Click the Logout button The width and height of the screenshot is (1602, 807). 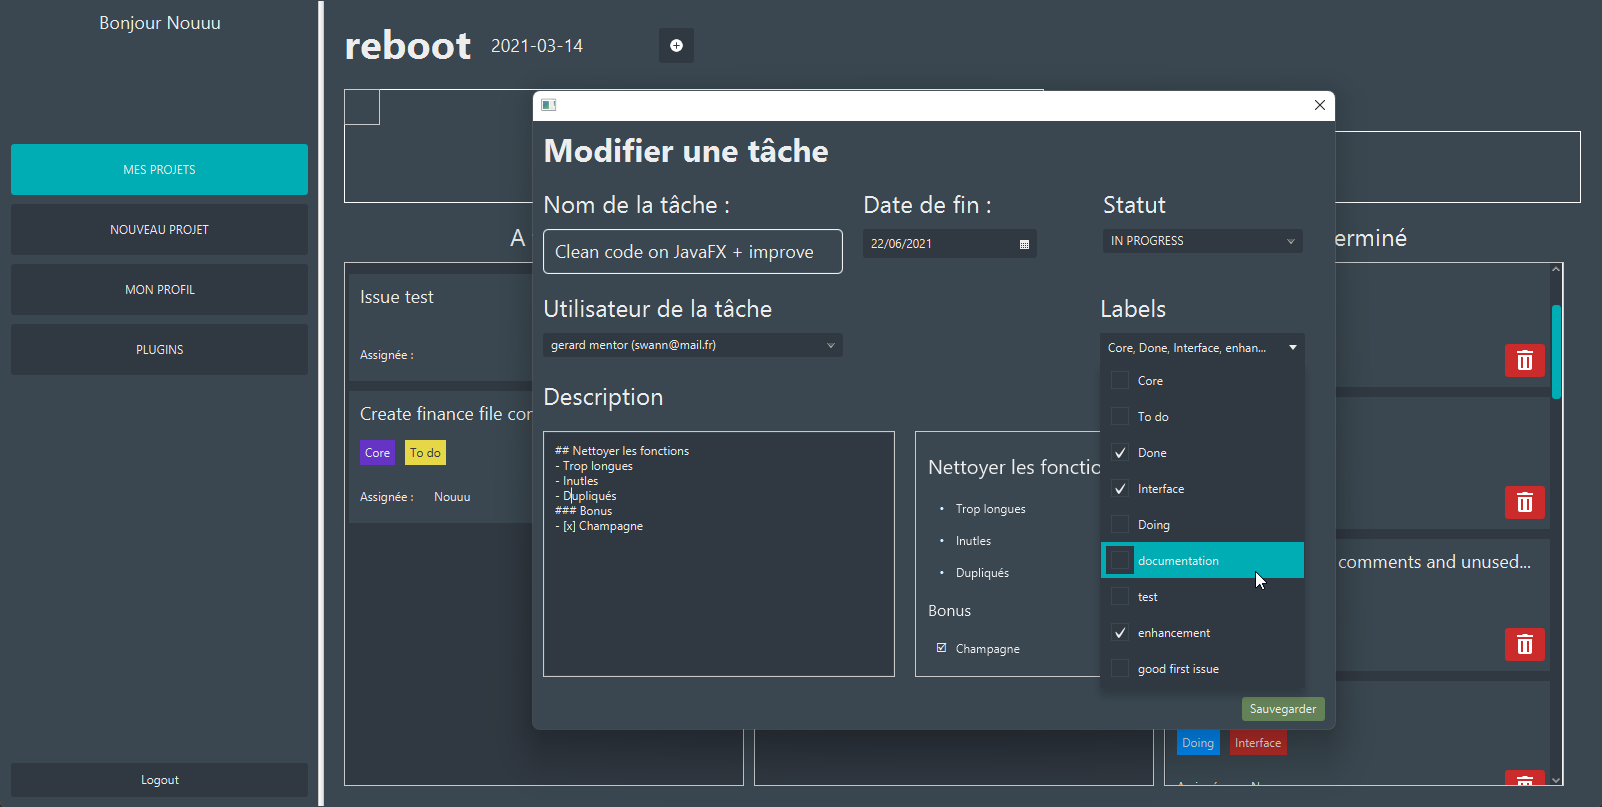tap(159, 780)
